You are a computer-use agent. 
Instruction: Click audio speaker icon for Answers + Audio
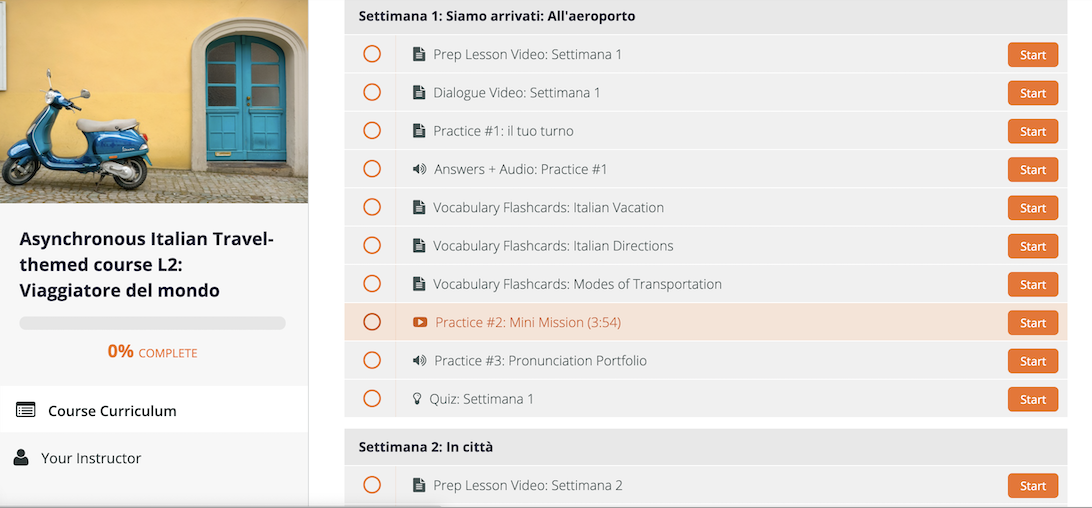point(419,169)
